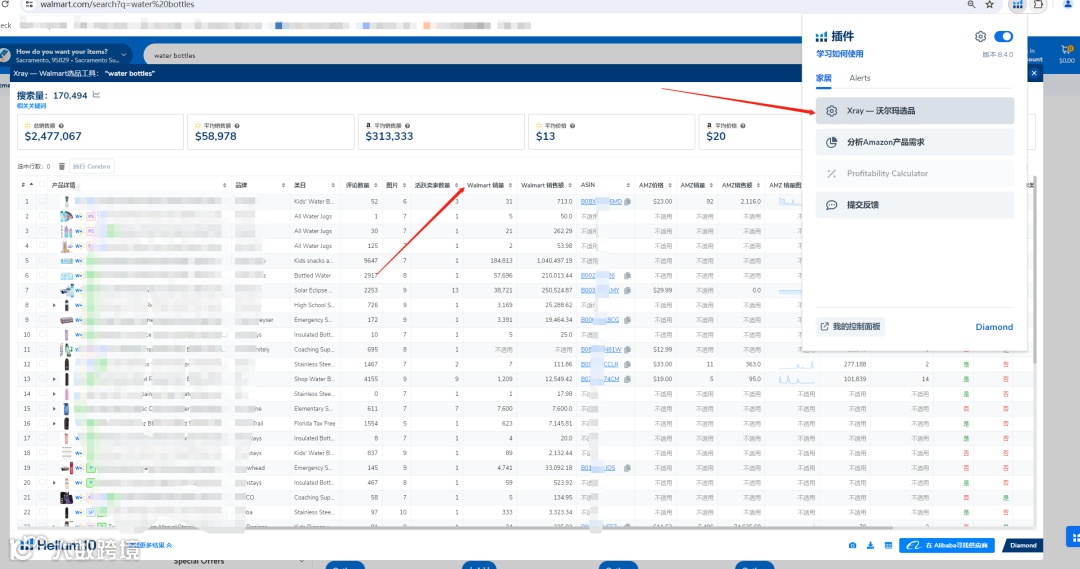This screenshot has width=1080, height=569.
Task: Click the product thumbnail in row 21
Action: (x=66, y=497)
